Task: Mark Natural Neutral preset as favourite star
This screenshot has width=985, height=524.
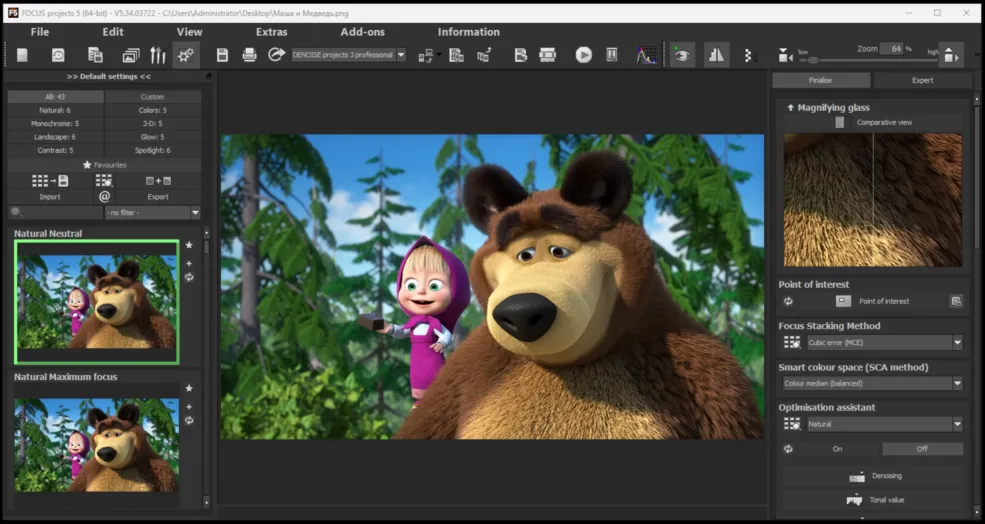Action: [x=189, y=245]
